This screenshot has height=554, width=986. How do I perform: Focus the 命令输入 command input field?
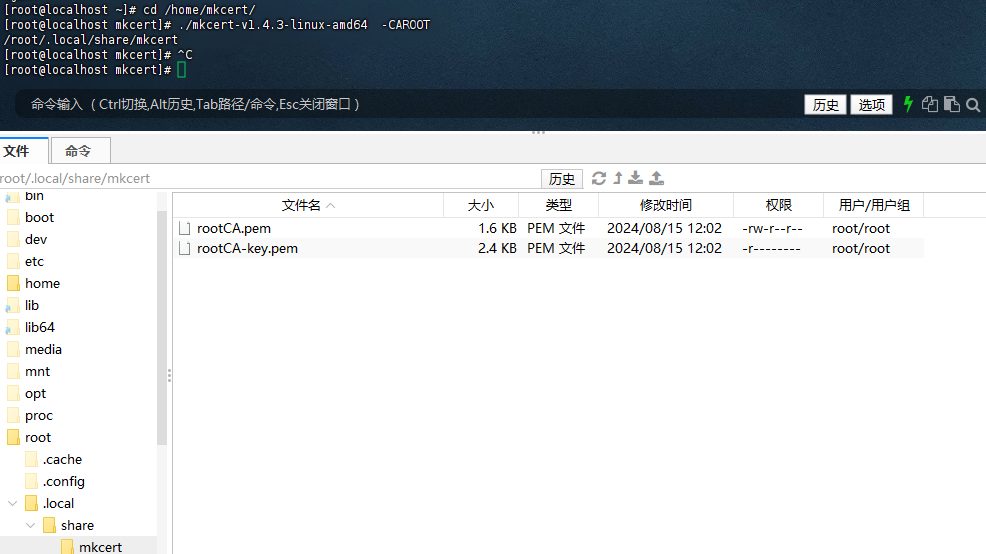[x=400, y=104]
